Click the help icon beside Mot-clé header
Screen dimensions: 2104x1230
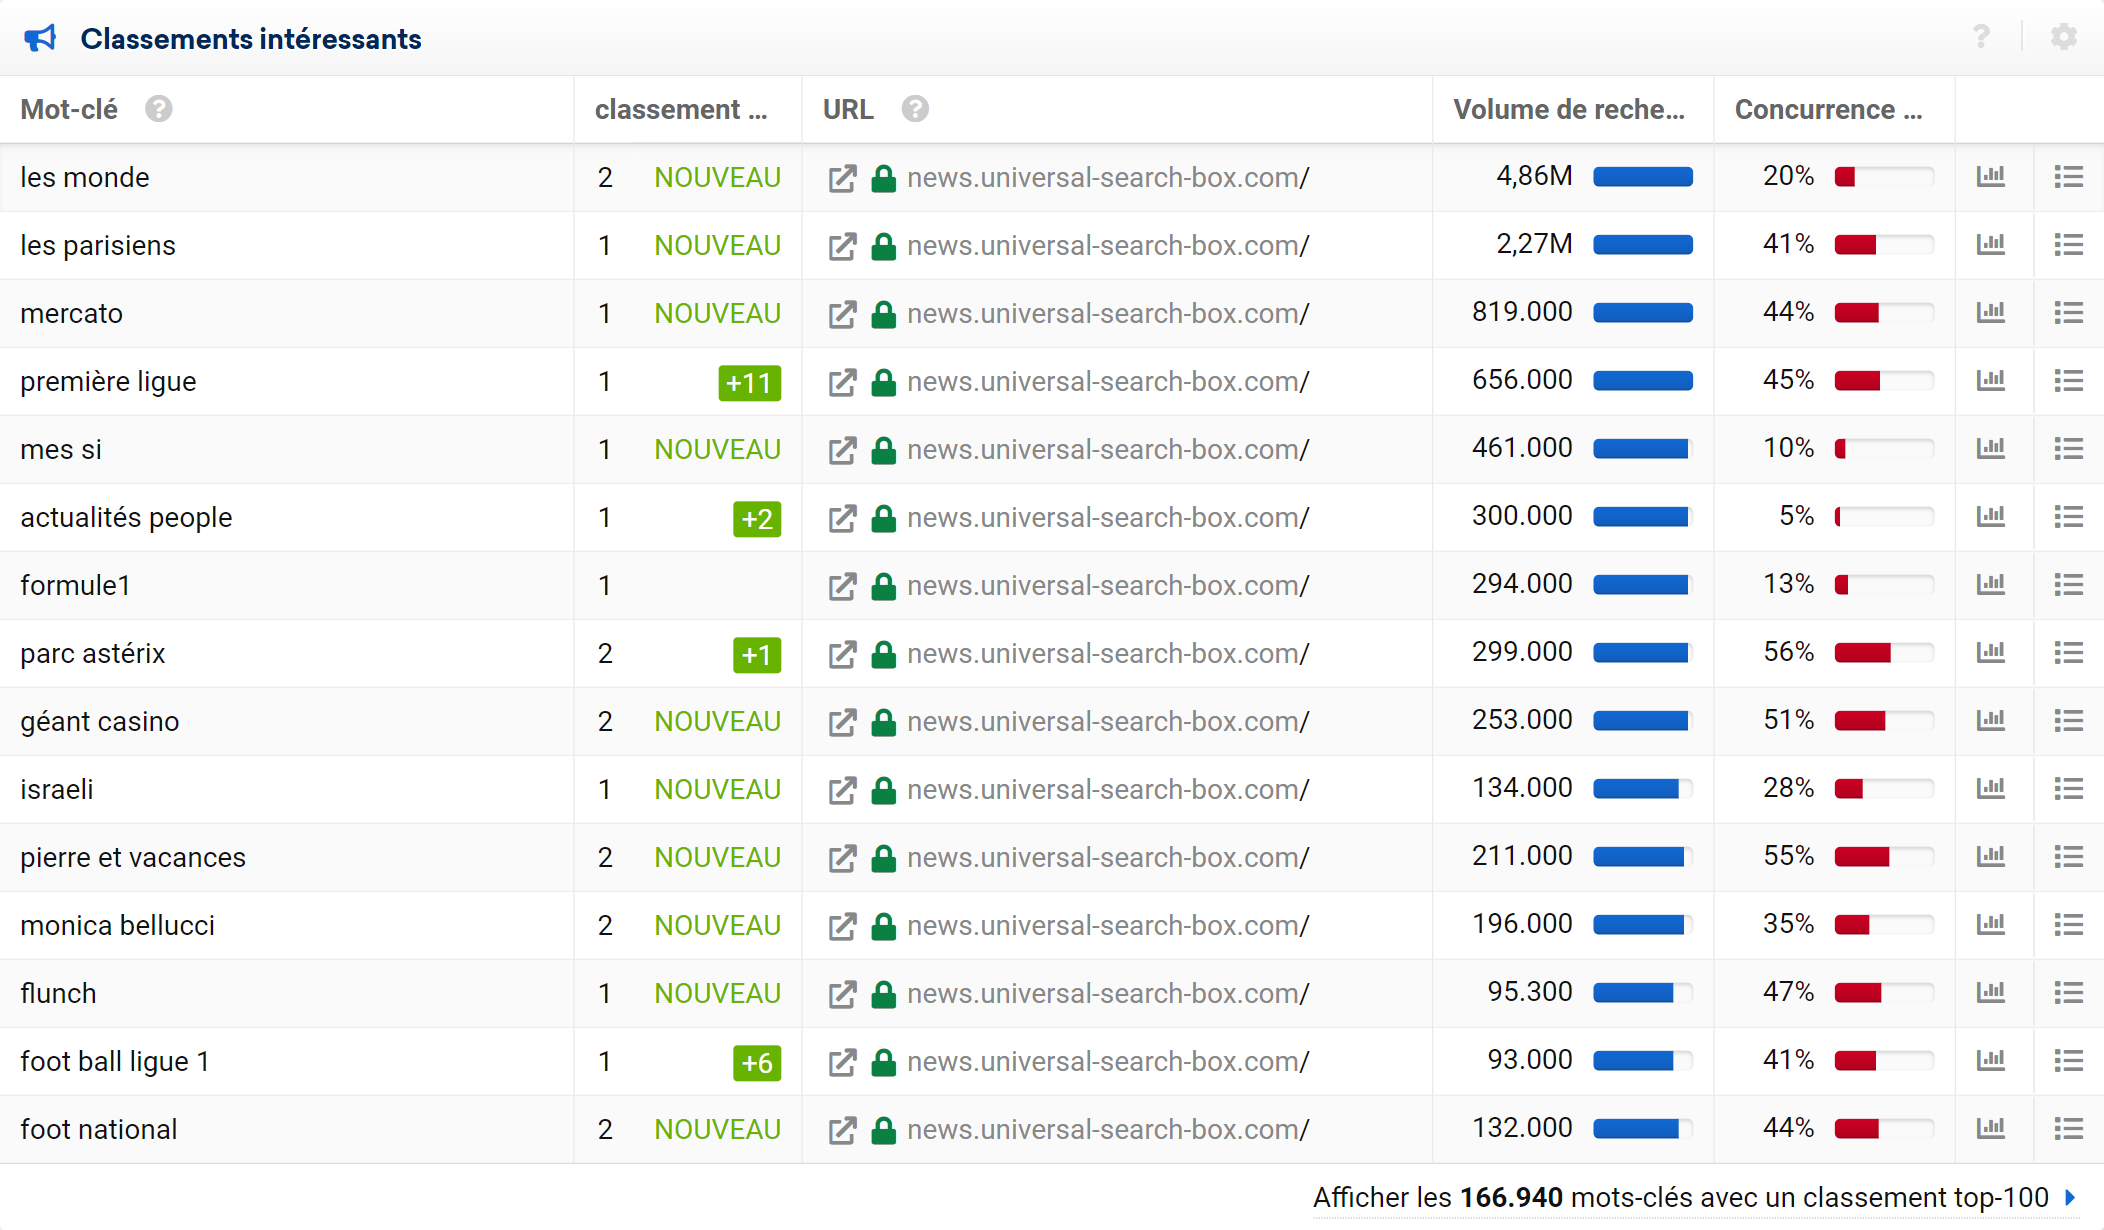pos(158,109)
